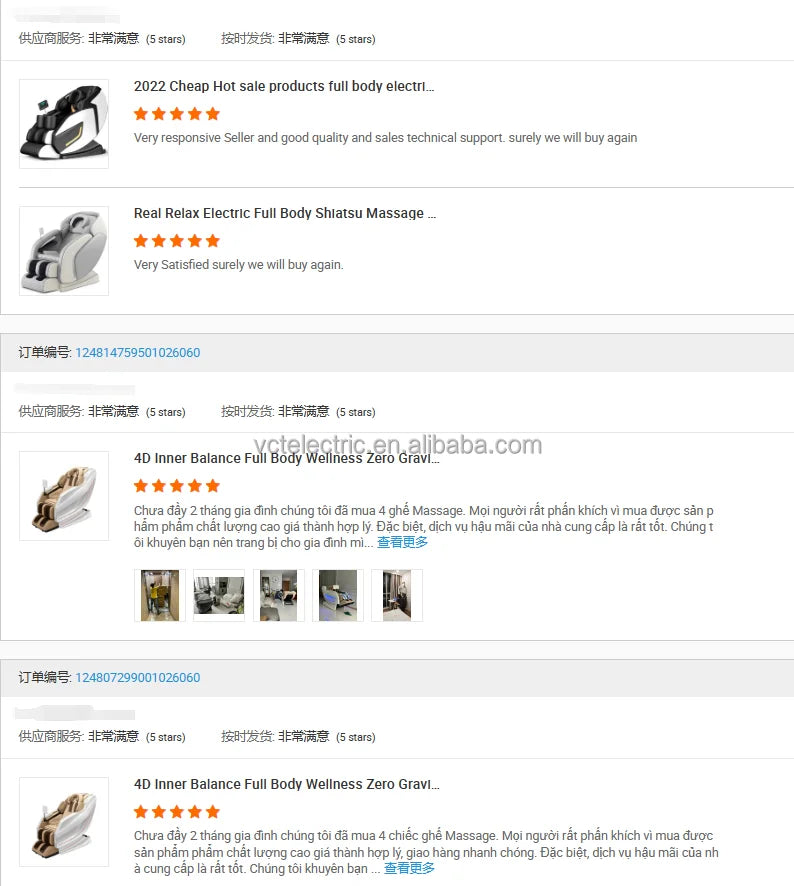Open first 4D Inner Balance chair product image

(64, 496)
